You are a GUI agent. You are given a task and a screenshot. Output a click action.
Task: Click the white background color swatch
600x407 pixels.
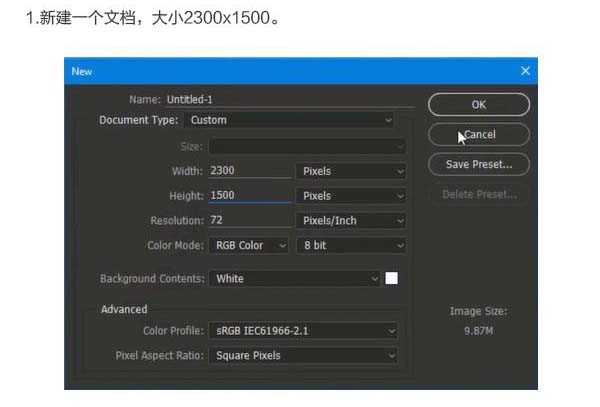click(x=392, y=278)
